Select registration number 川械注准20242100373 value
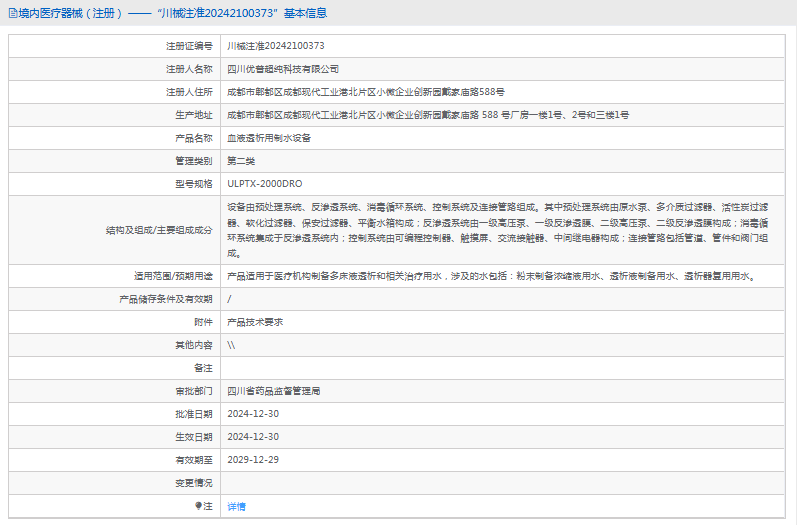The height and width of the screenshot is (525, 798). [x=275, y=46]
